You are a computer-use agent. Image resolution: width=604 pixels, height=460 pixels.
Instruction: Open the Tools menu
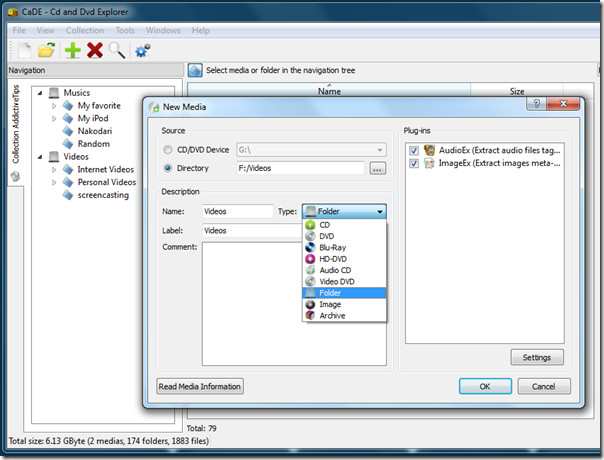(125, 30)
